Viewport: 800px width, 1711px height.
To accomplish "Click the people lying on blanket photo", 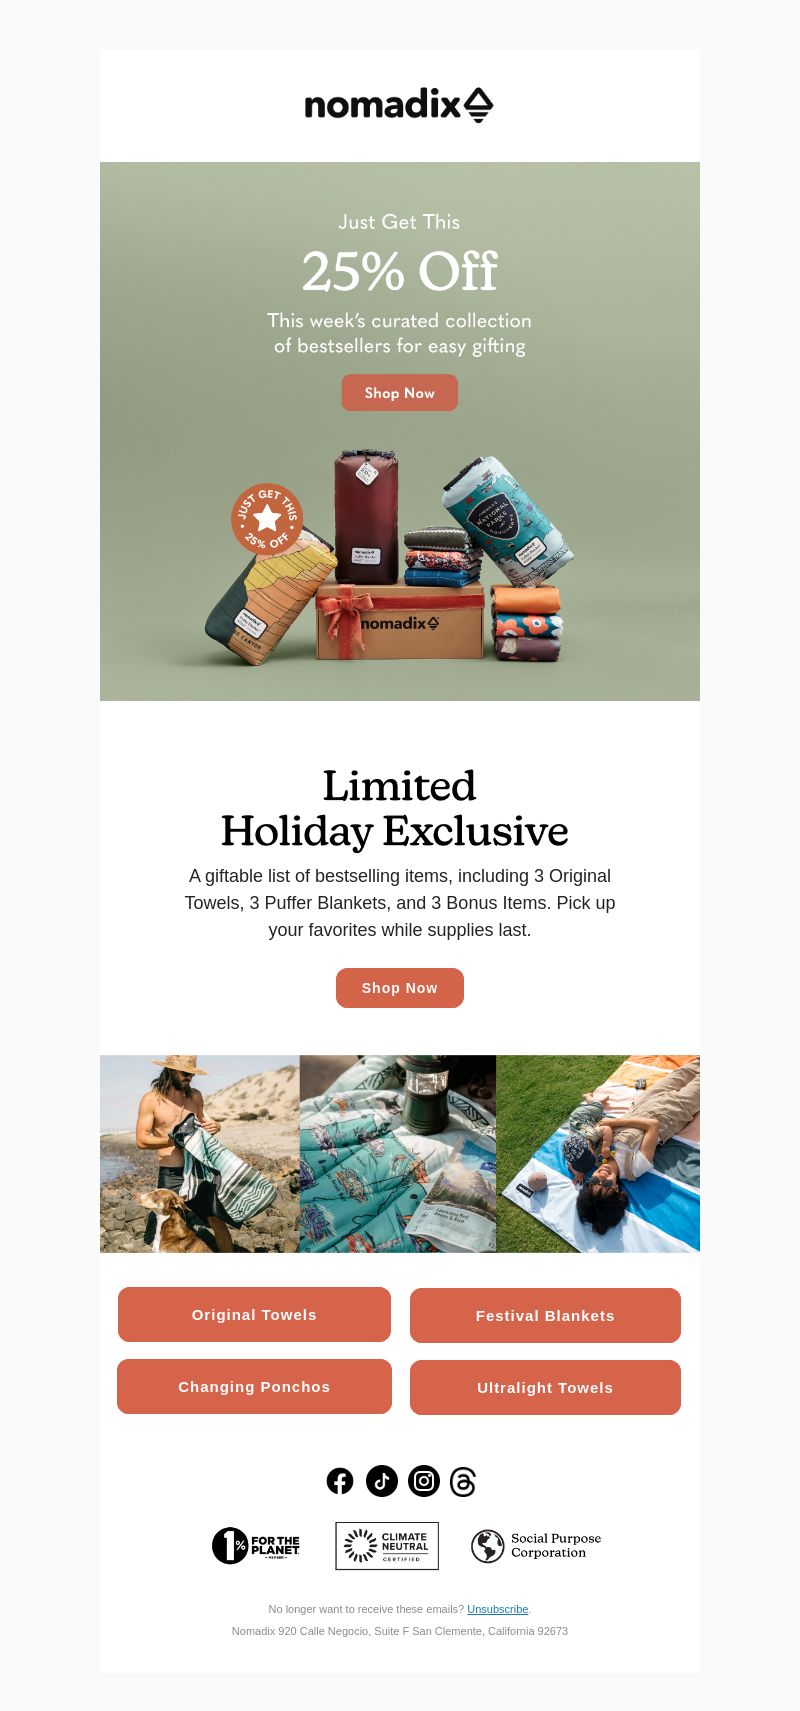I will 598,1154.
